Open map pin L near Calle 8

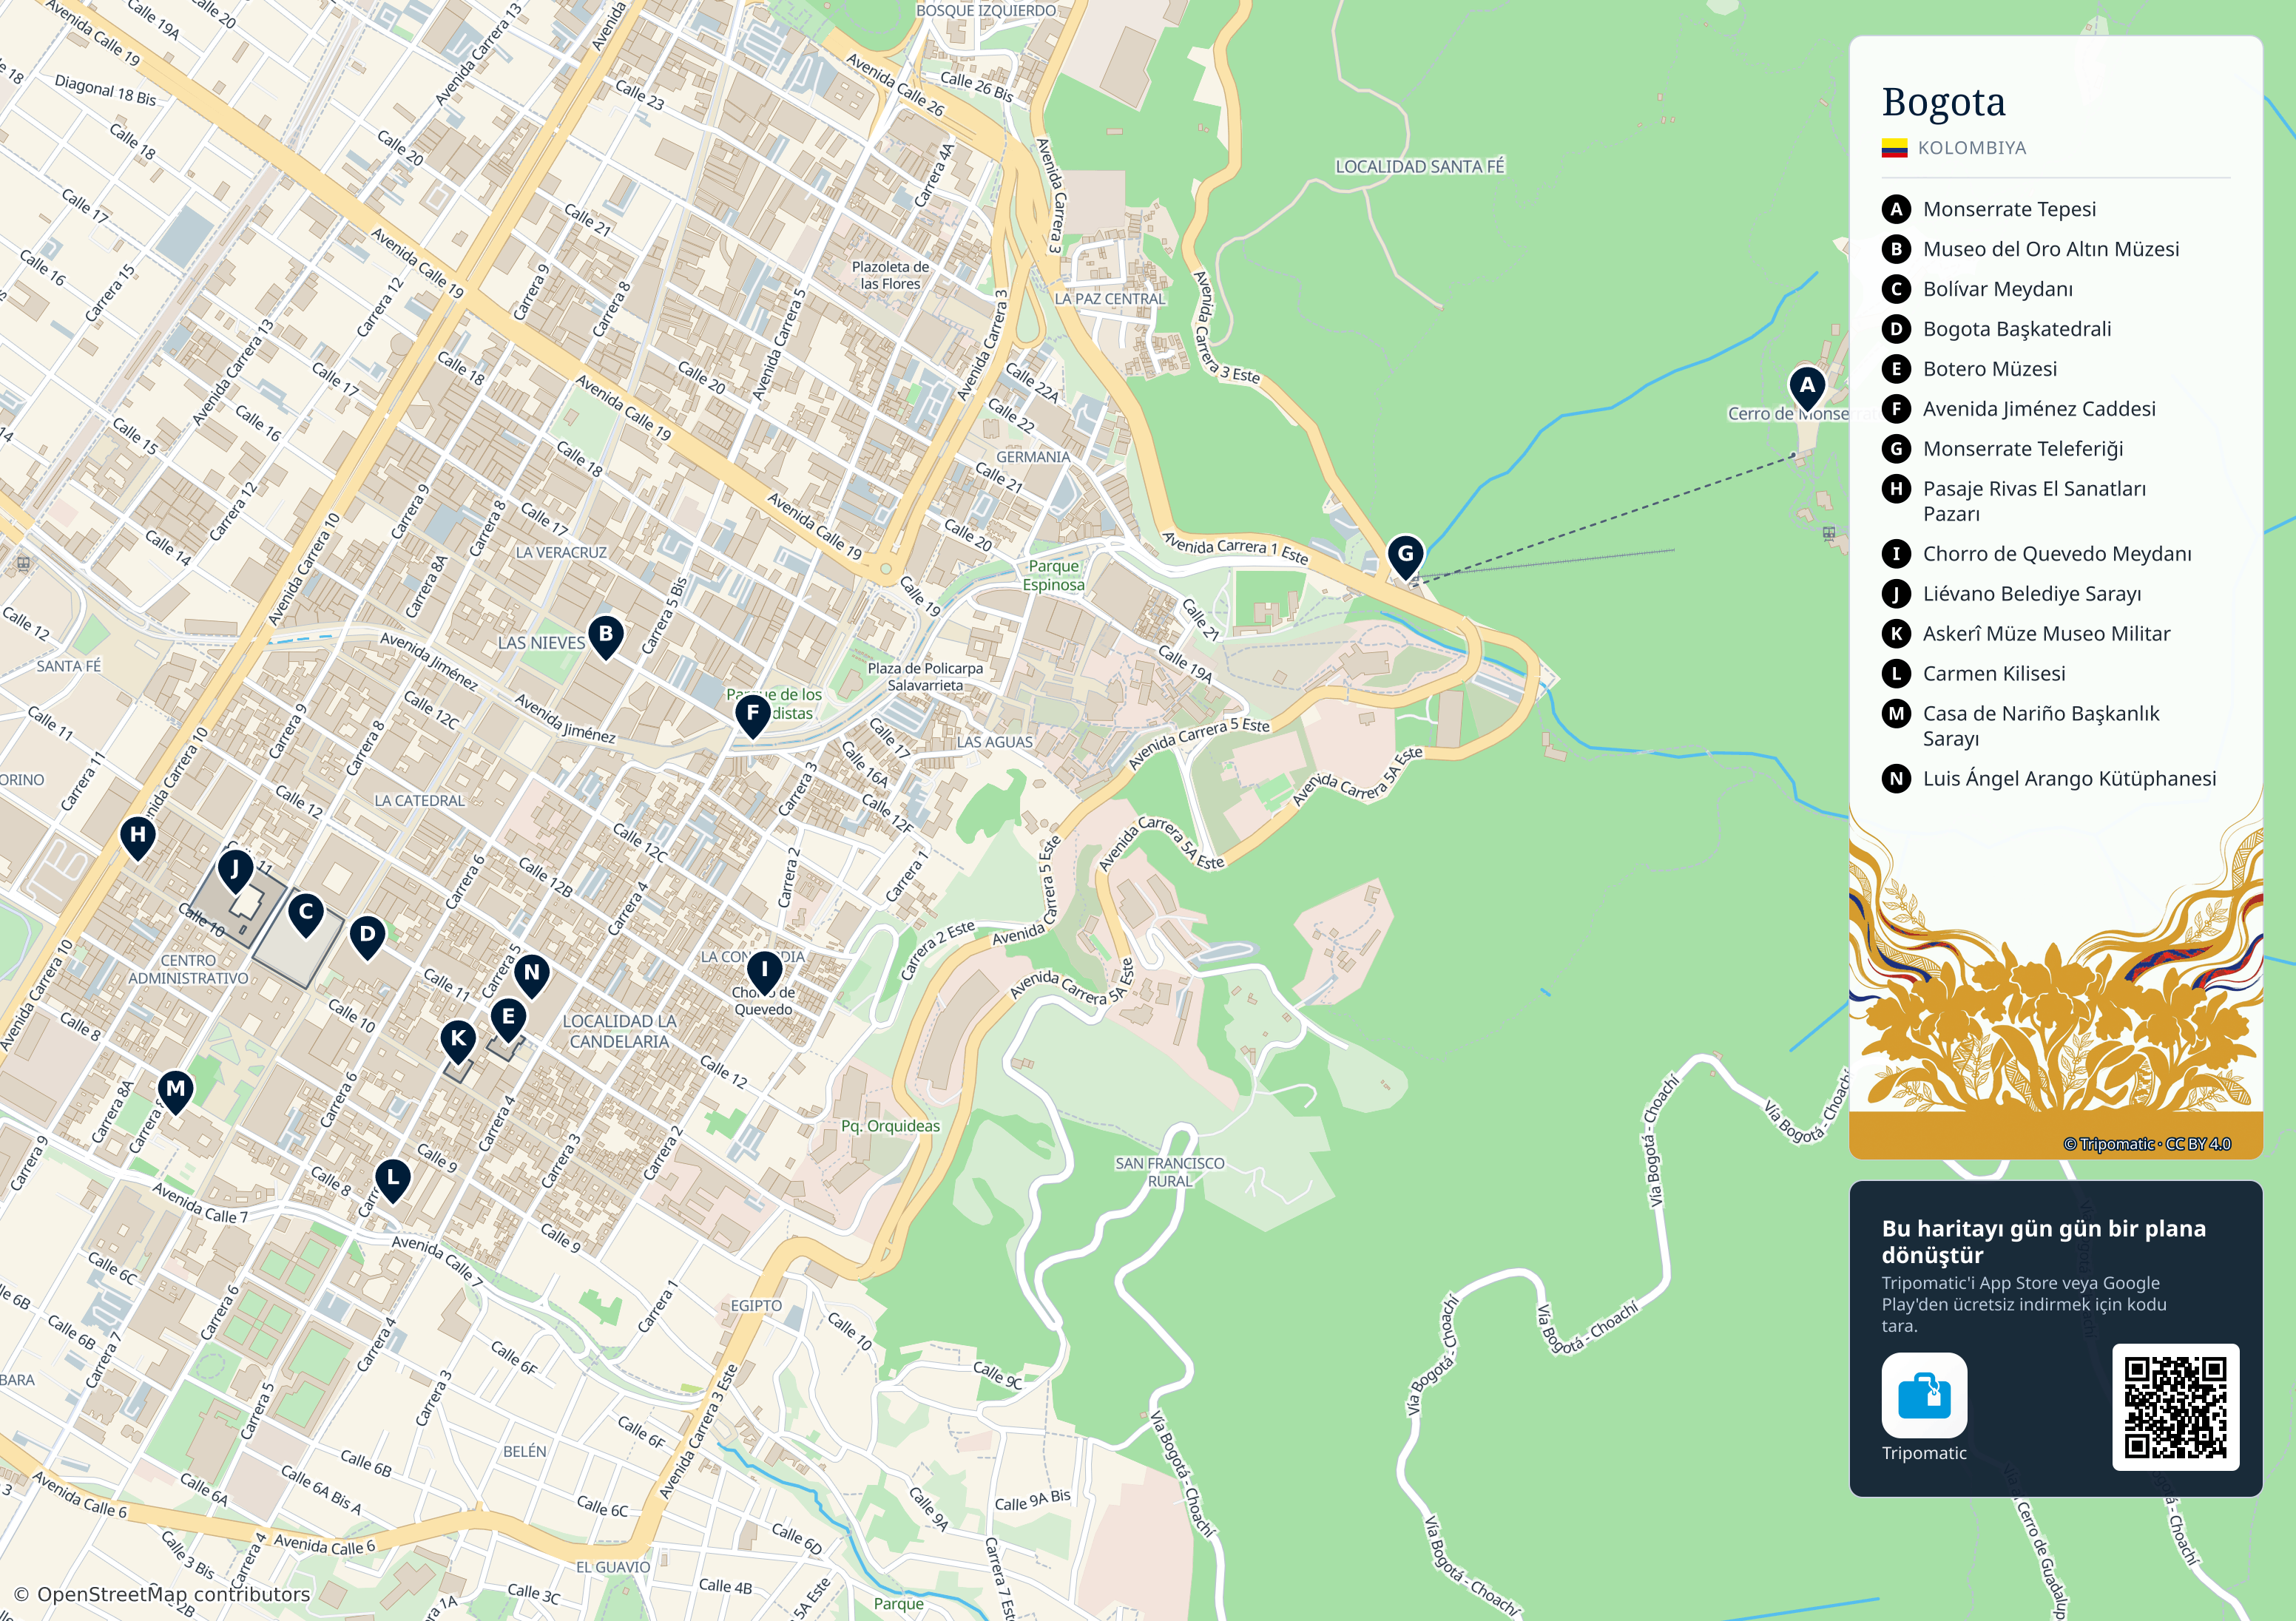click(x=392, y=1181)
